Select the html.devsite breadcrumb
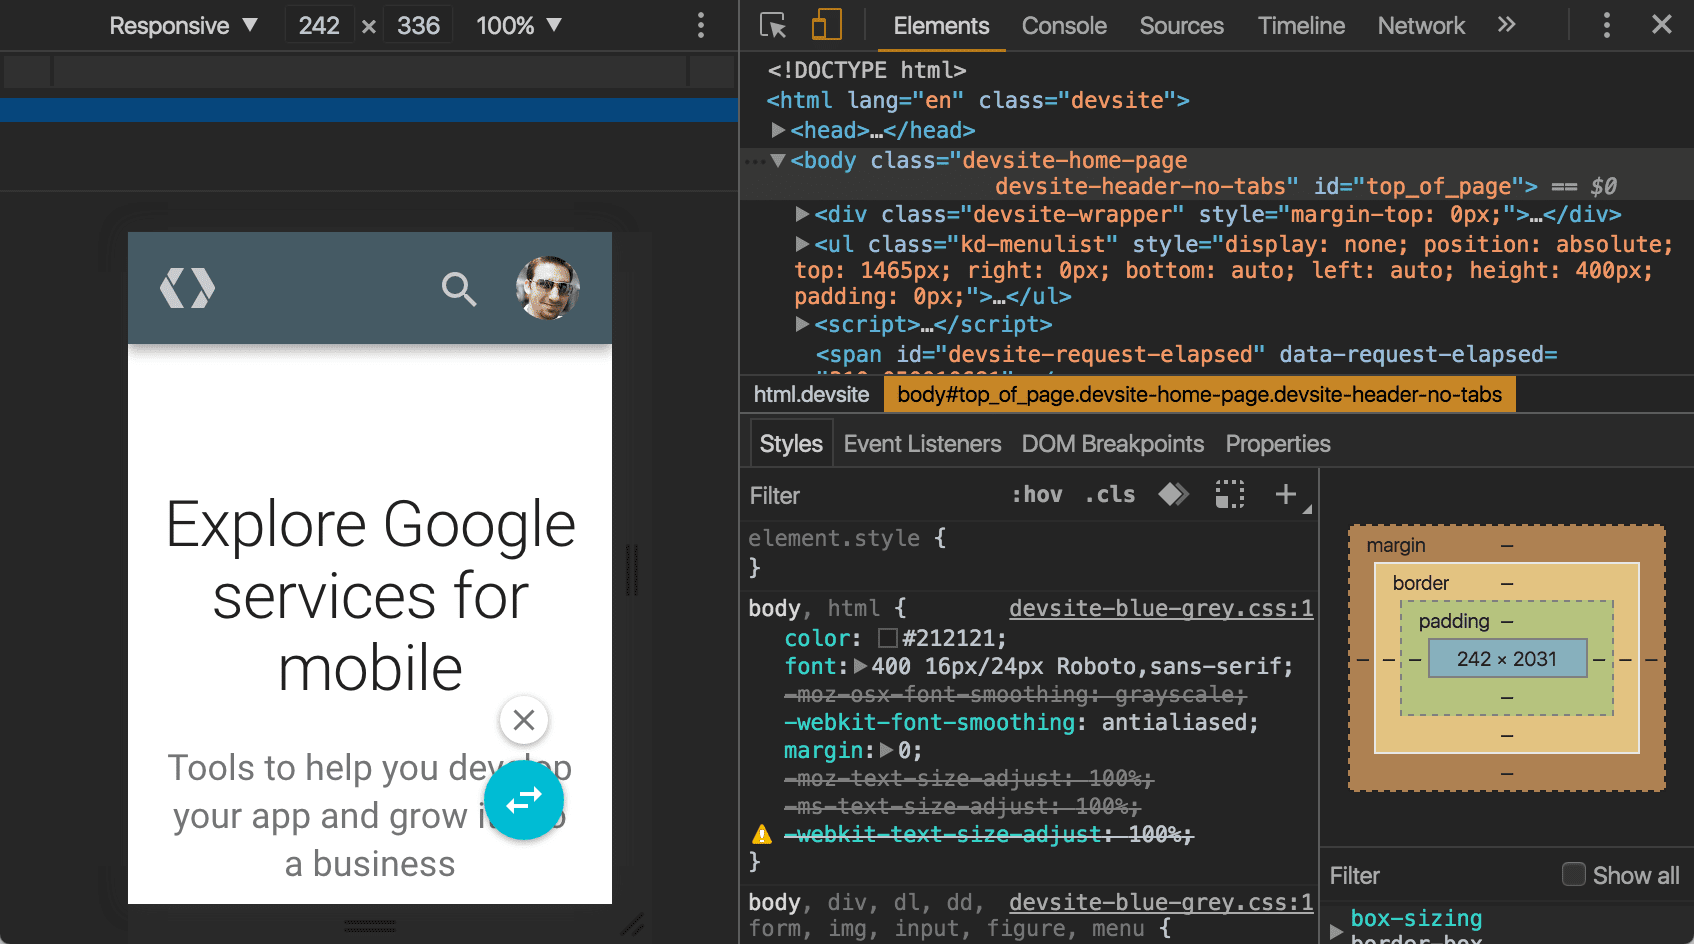This screenshot has width=1694, height=944. coord(811,394)
